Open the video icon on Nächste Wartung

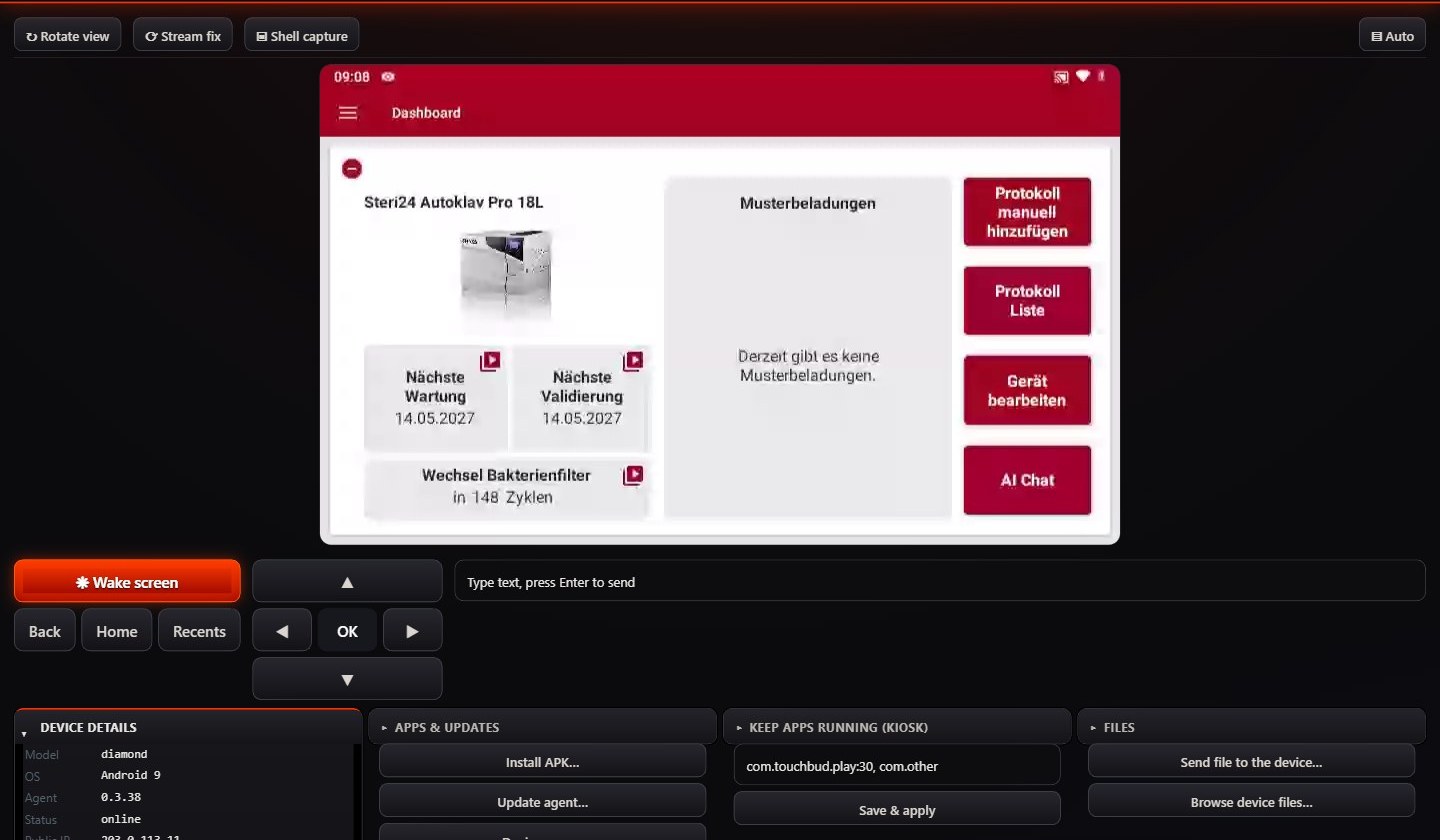tap(490, 361)
